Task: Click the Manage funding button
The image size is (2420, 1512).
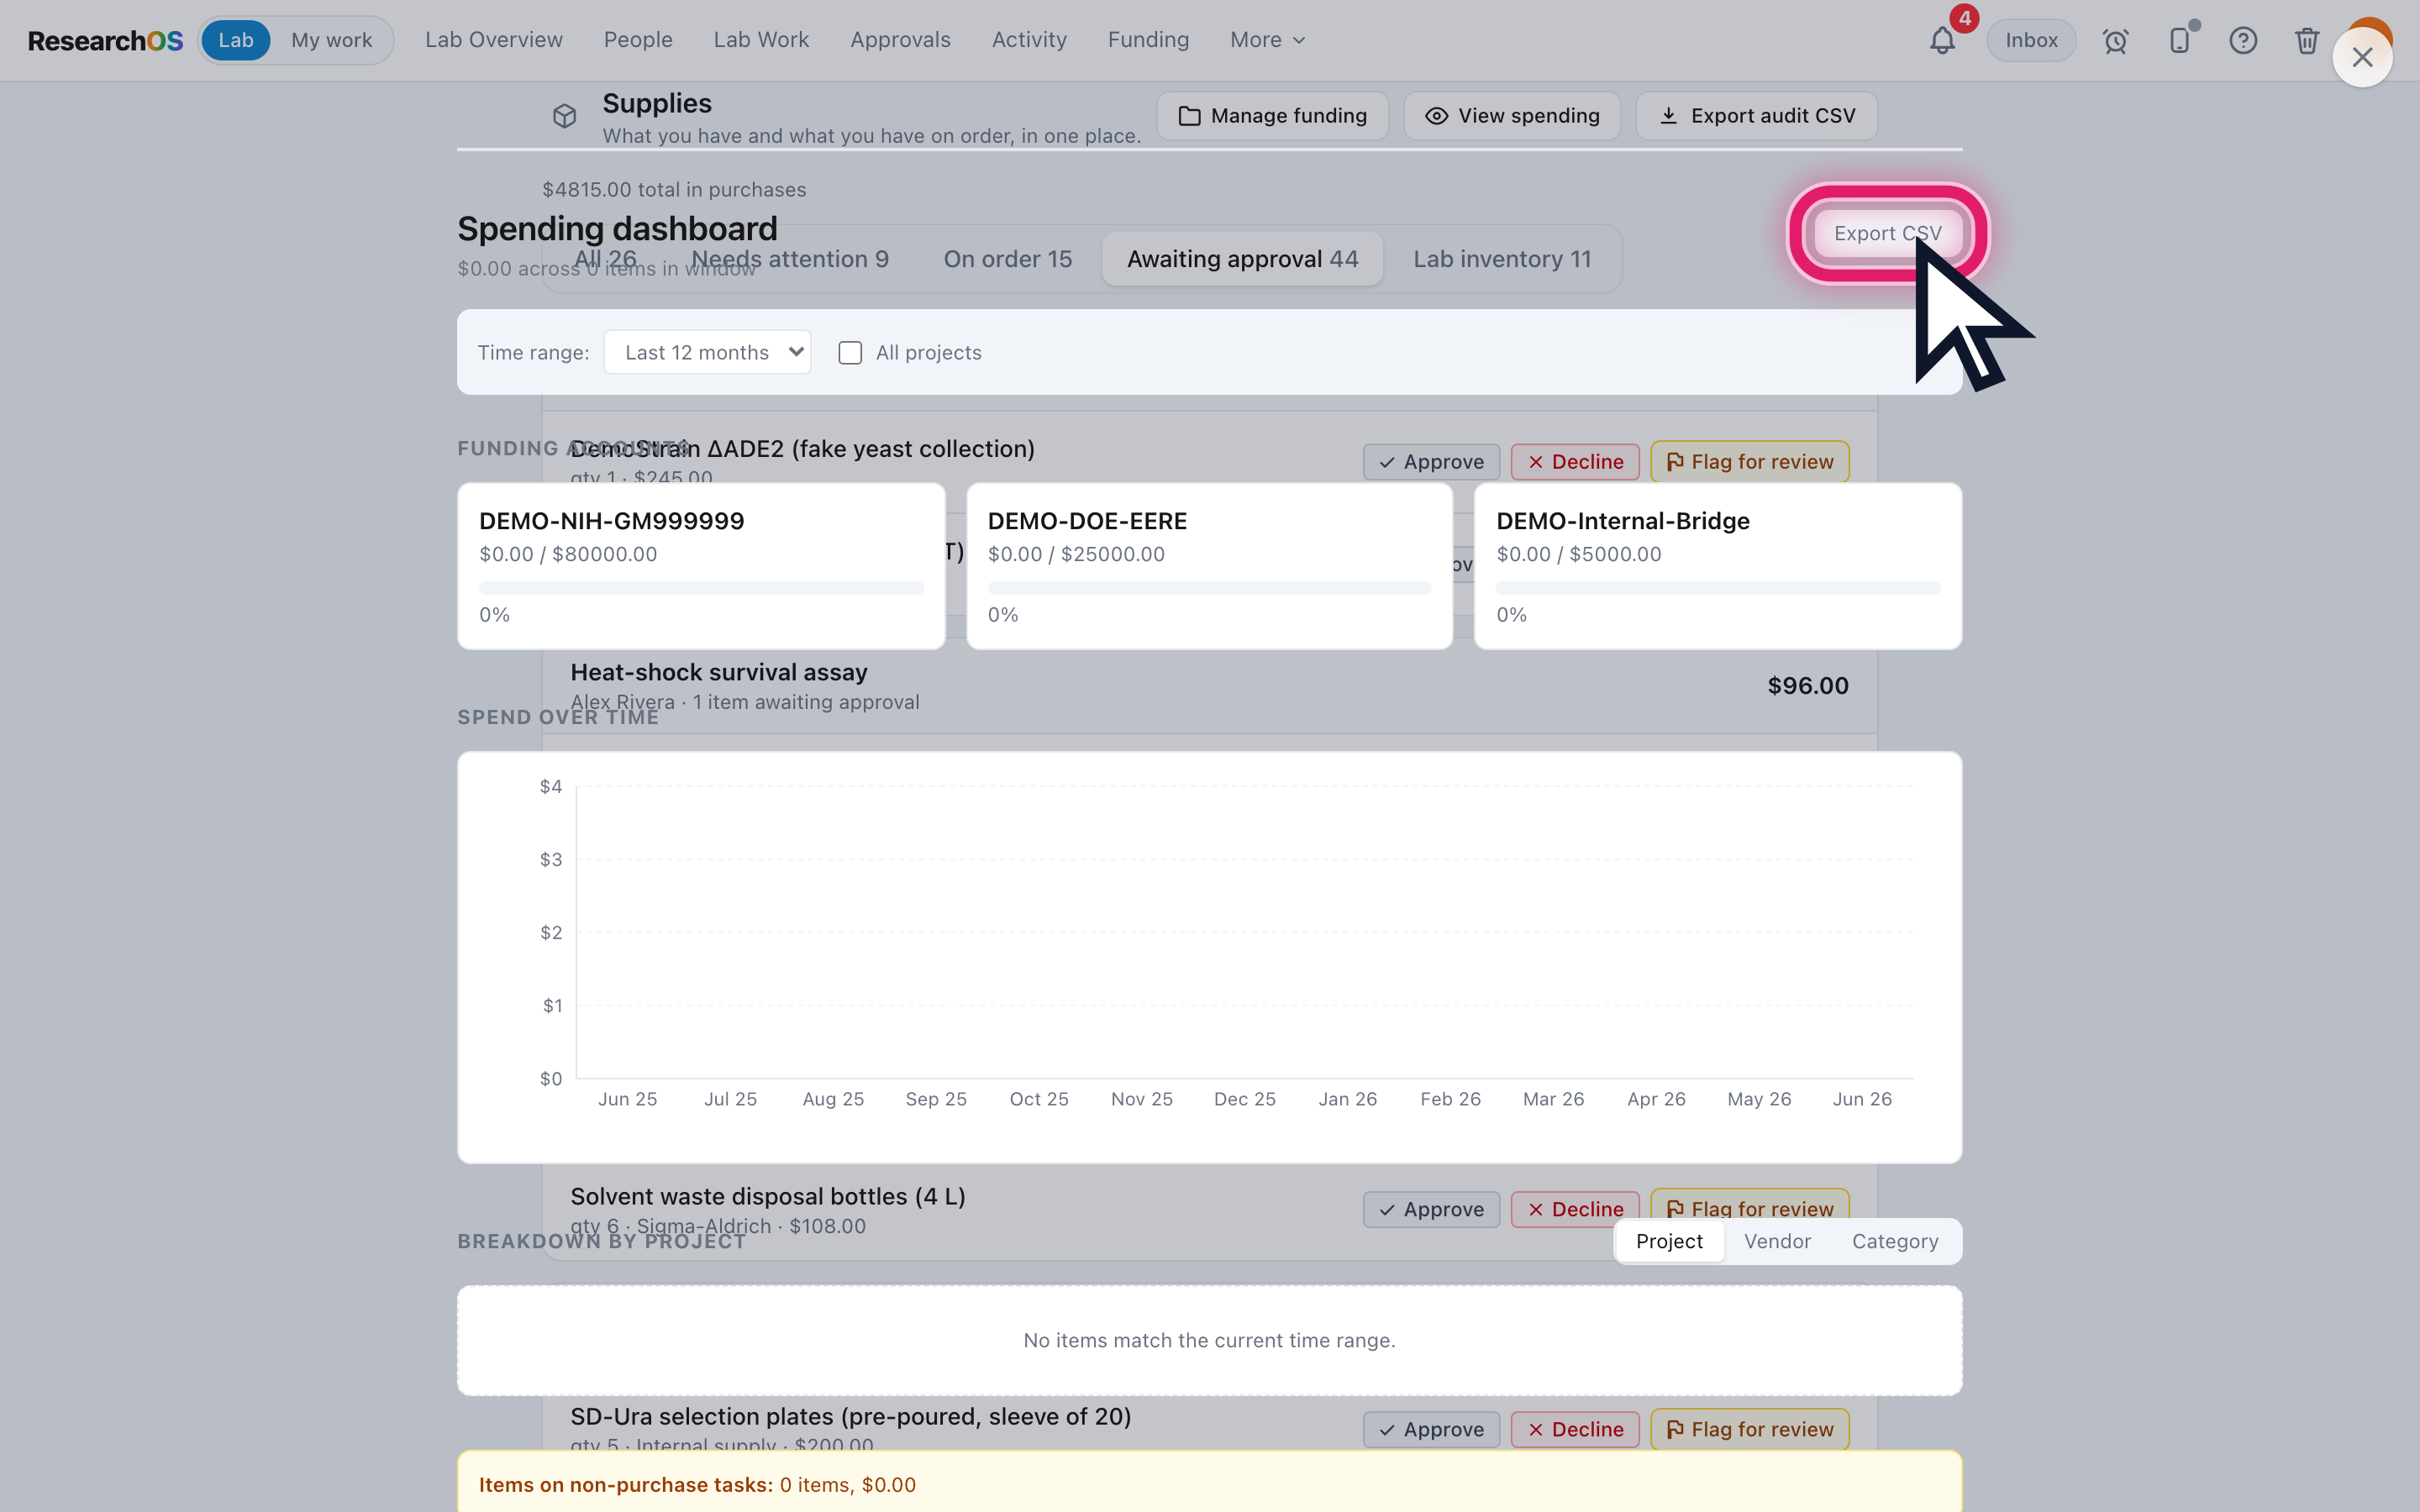Action: 1272,116
